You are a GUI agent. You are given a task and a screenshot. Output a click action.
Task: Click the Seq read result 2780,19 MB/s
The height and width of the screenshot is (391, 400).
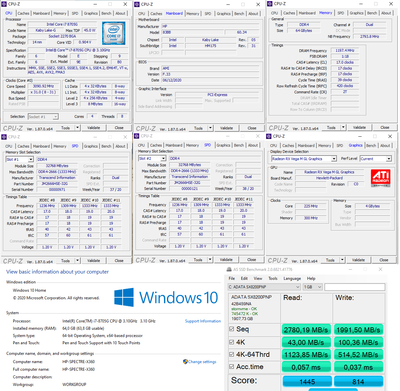[x=306, y=330]
